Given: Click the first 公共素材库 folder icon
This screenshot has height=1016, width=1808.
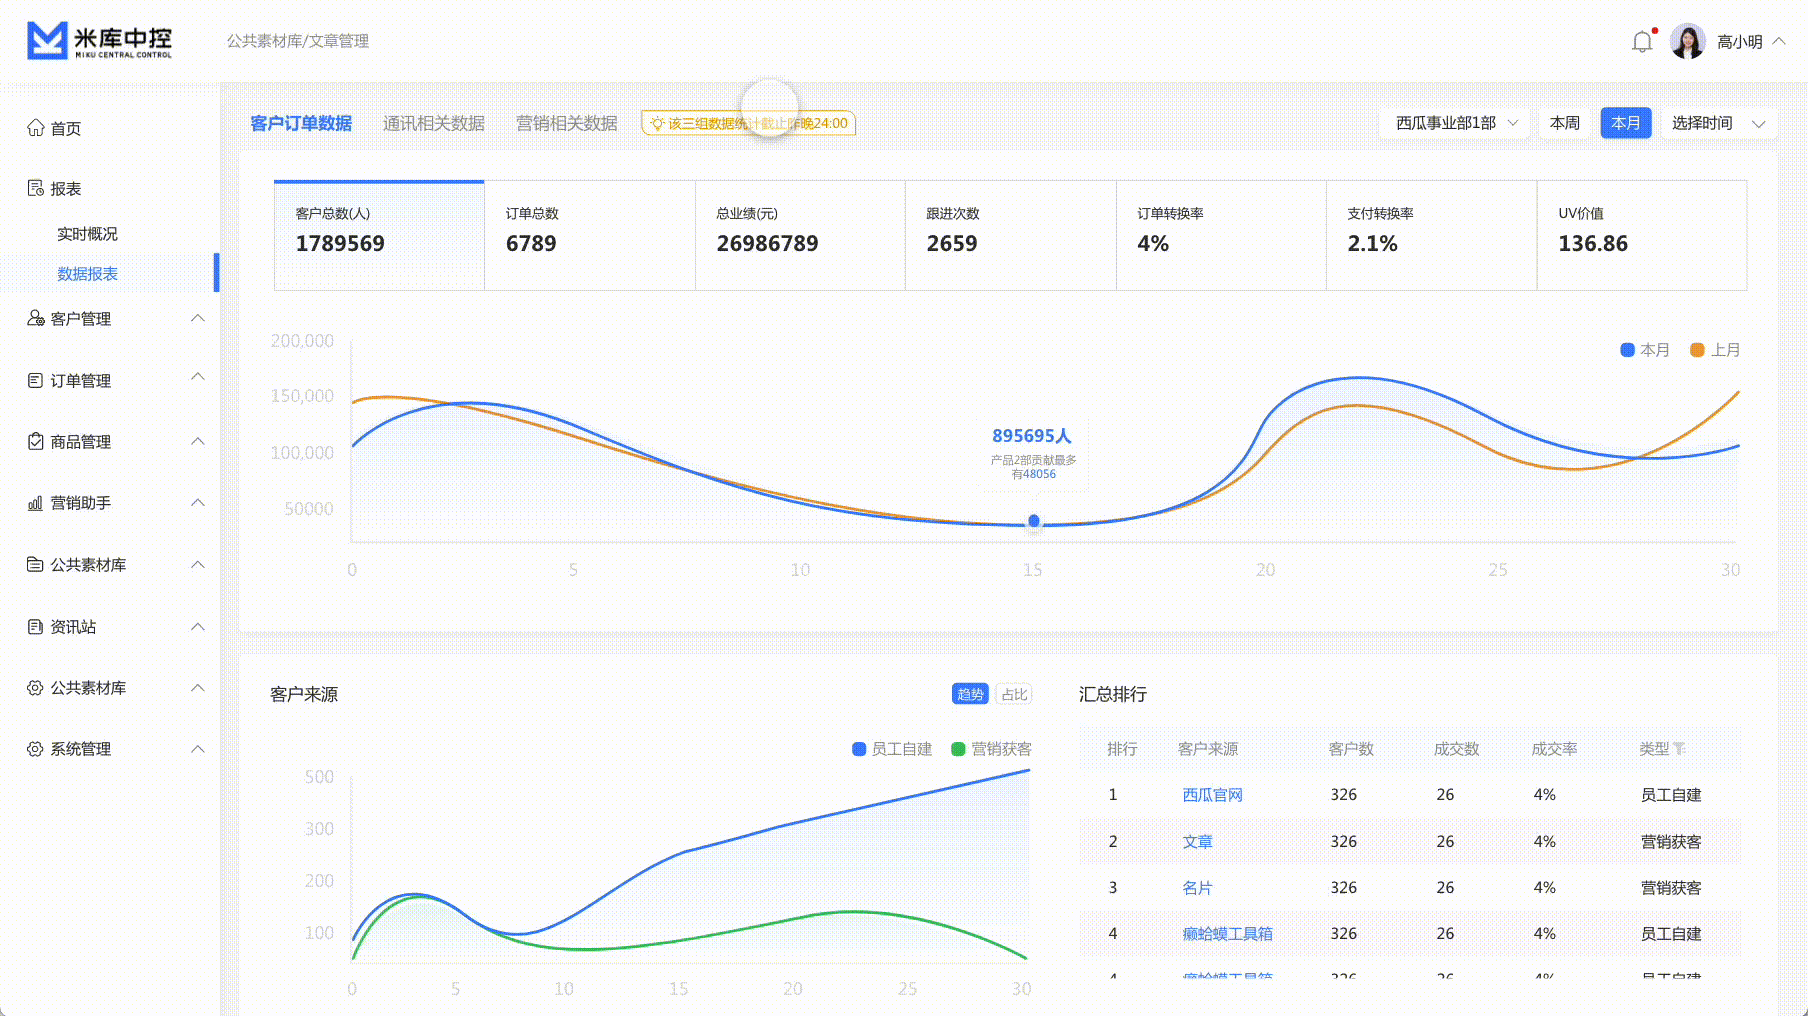Looking at the screenshot, I should [36, 564].
